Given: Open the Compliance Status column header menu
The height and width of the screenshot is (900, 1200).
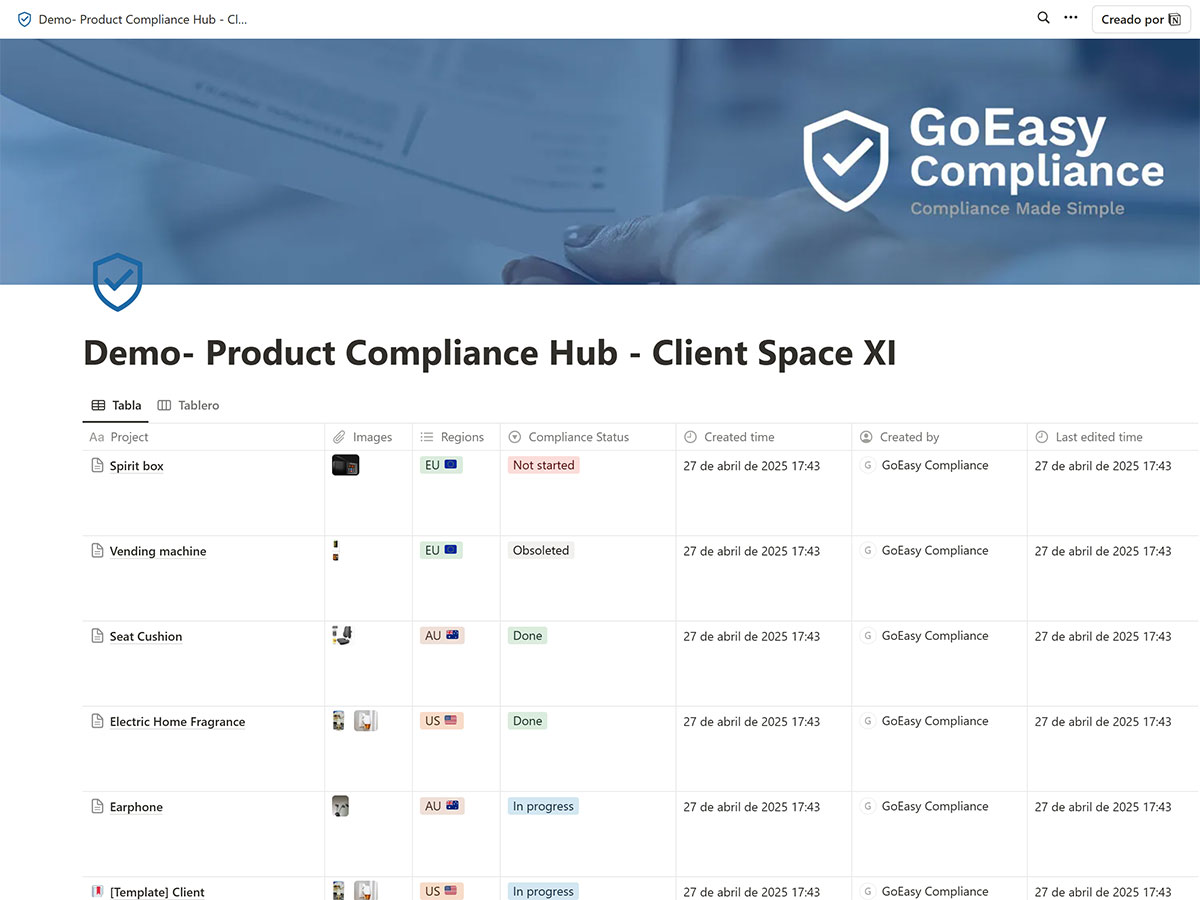Looking at the screenshot, I should (578, 437).
